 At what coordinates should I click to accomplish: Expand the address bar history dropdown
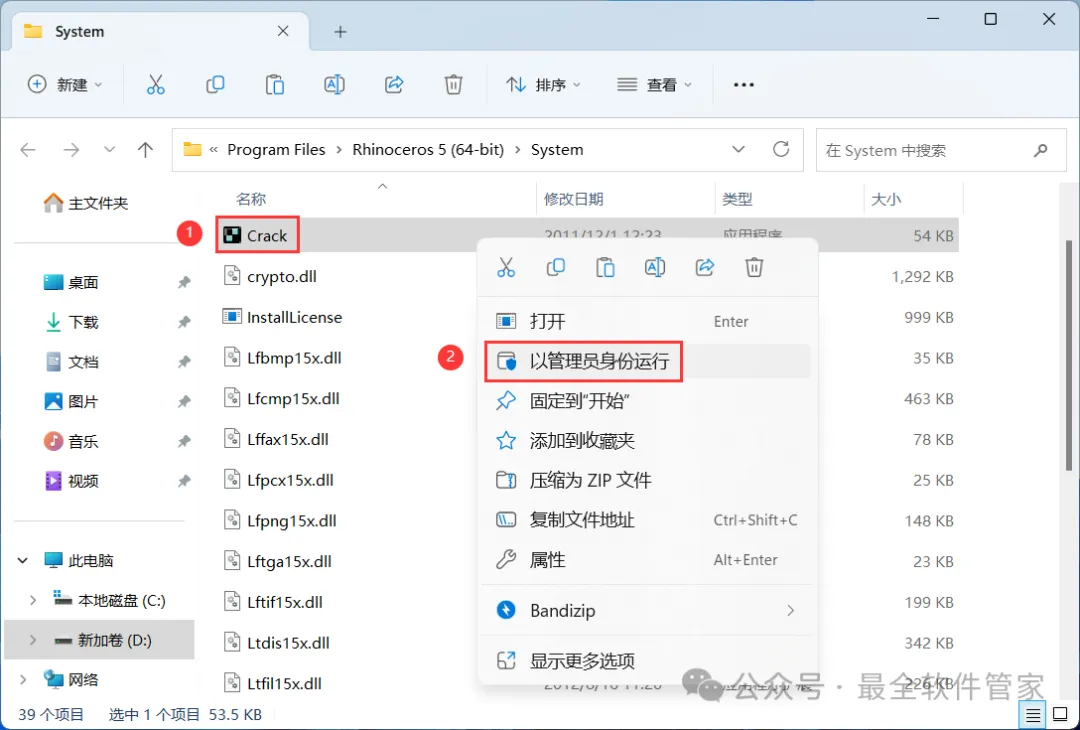tap(738, 149)
